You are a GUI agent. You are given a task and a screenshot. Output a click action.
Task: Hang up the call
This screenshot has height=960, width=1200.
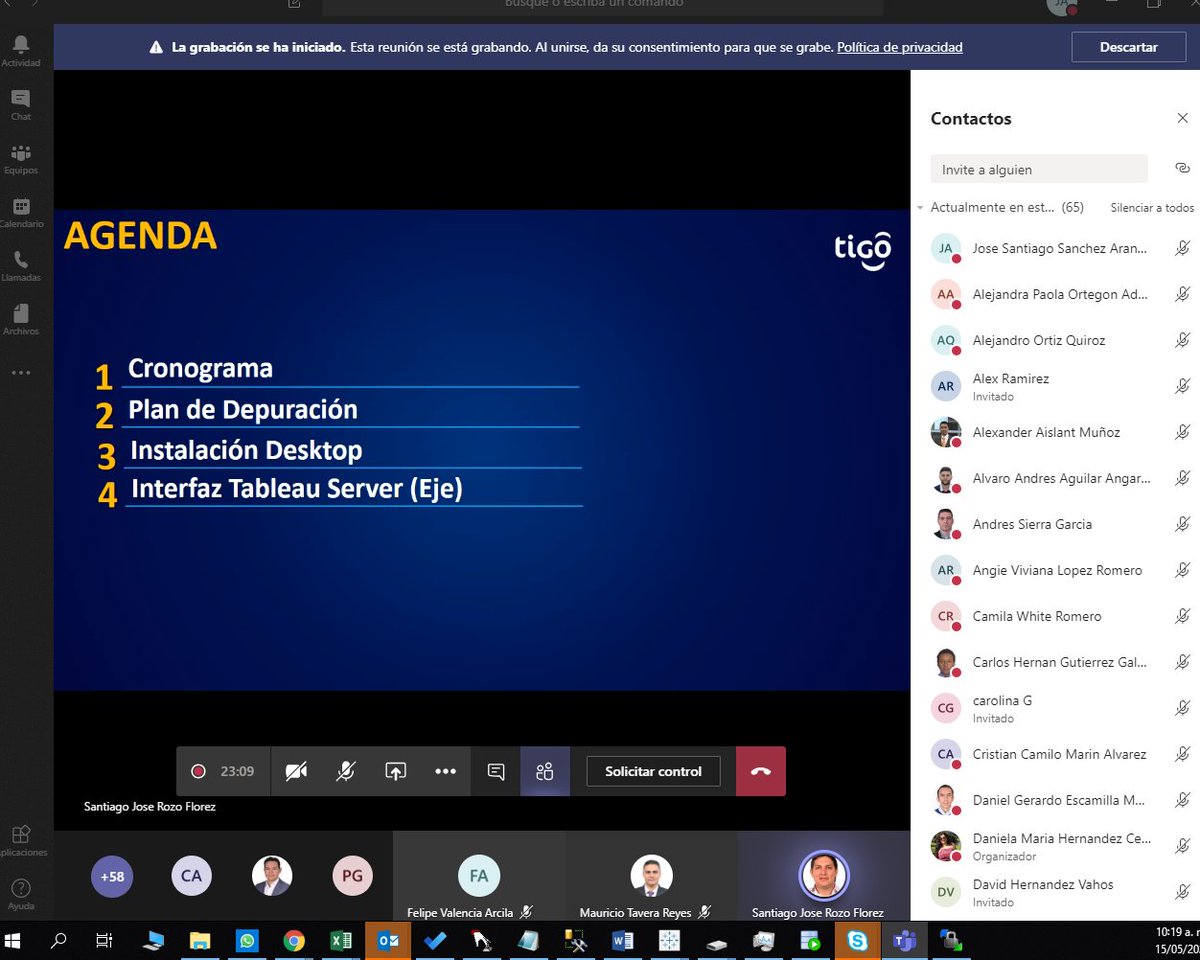coord(761,771)
